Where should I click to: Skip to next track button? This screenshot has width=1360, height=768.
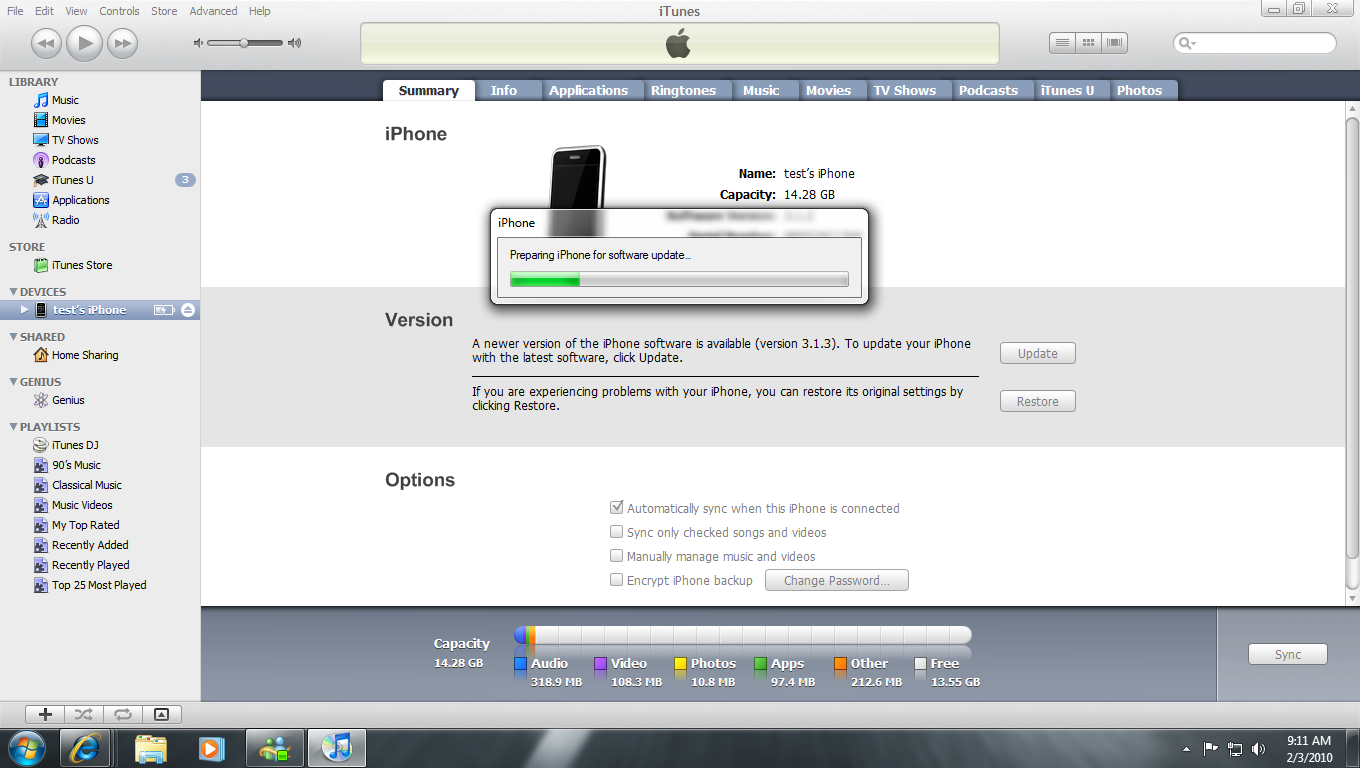[x=122, y=43]
